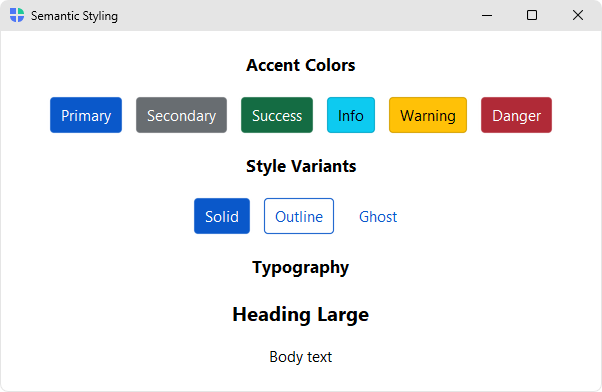Click the Typography heading

tap(301, 268)
